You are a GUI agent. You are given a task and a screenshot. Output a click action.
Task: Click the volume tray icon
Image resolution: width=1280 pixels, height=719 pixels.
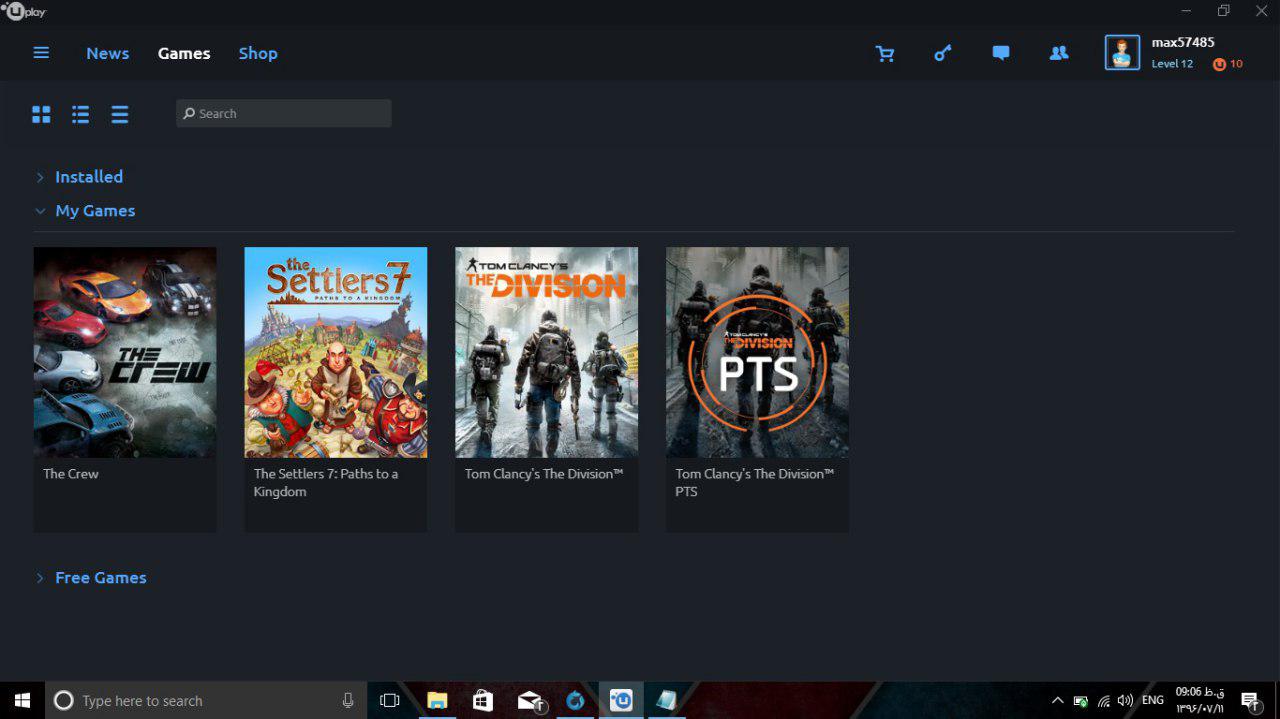(1125, 700)
